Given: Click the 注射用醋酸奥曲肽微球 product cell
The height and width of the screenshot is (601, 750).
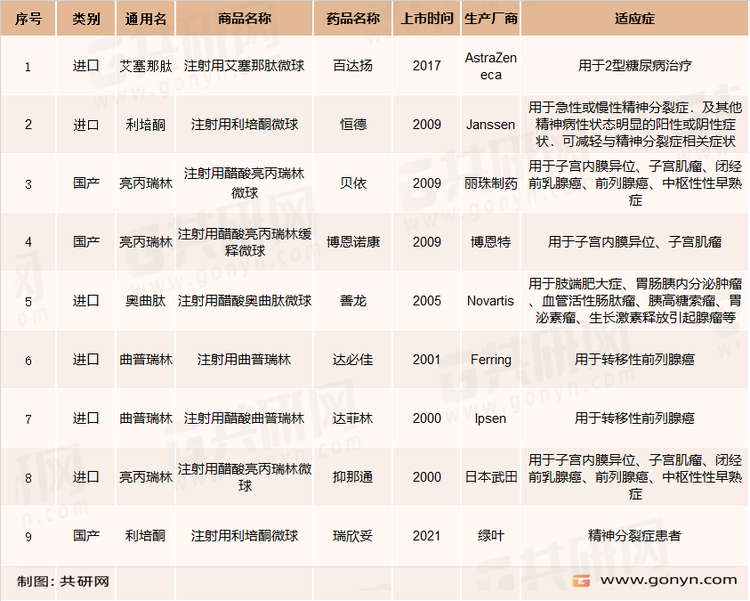Looking at the screenshot, I should (244, 301).
